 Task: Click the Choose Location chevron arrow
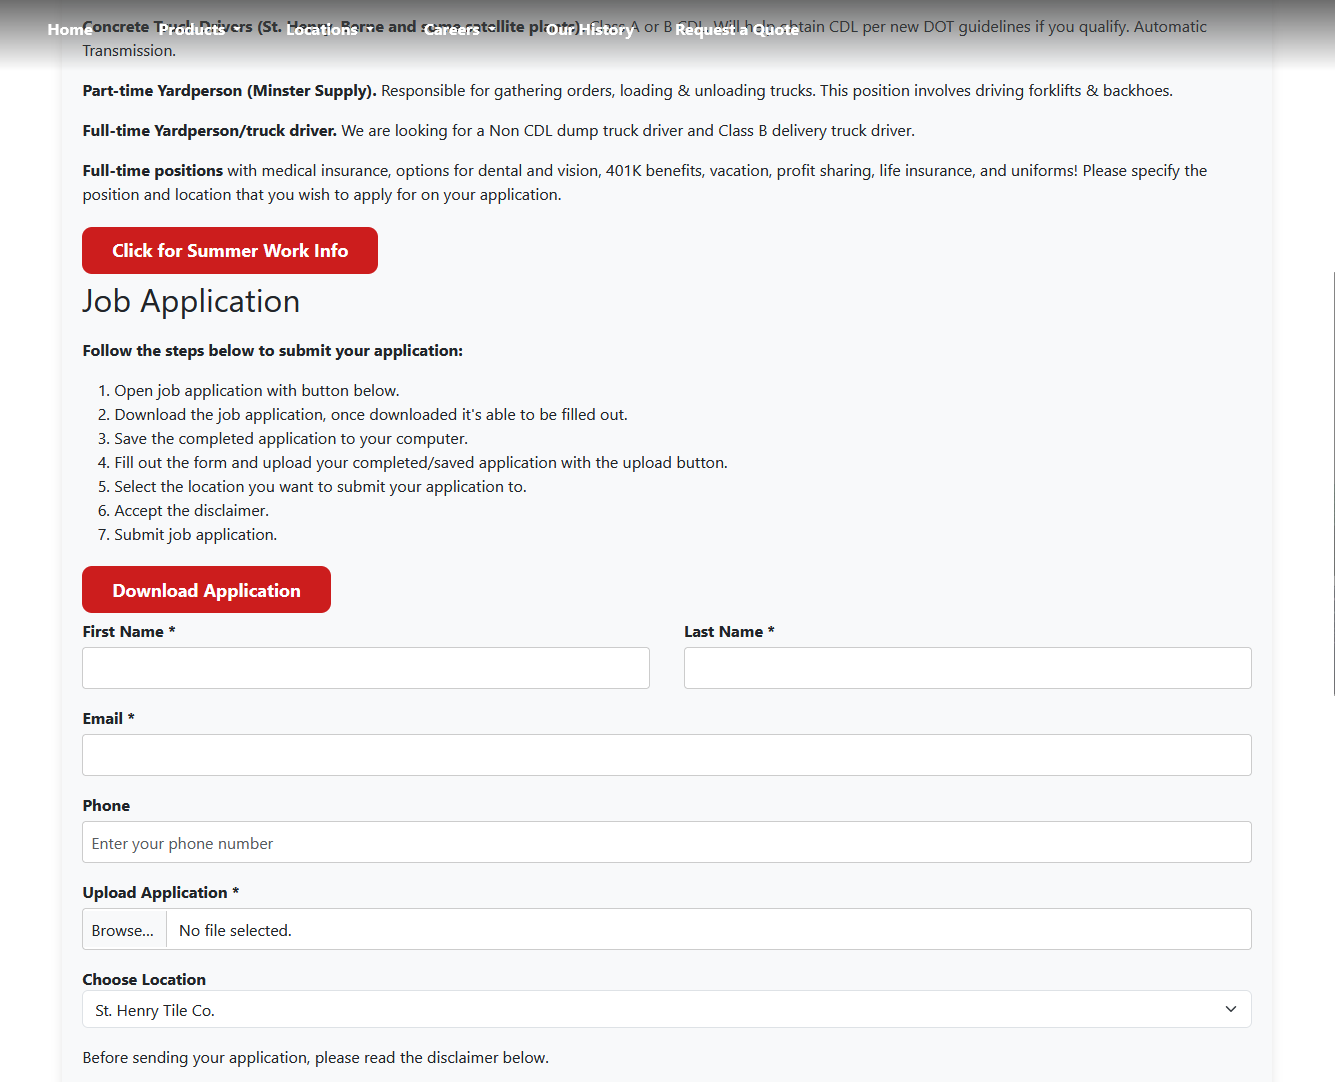tap(1230, 1010)
